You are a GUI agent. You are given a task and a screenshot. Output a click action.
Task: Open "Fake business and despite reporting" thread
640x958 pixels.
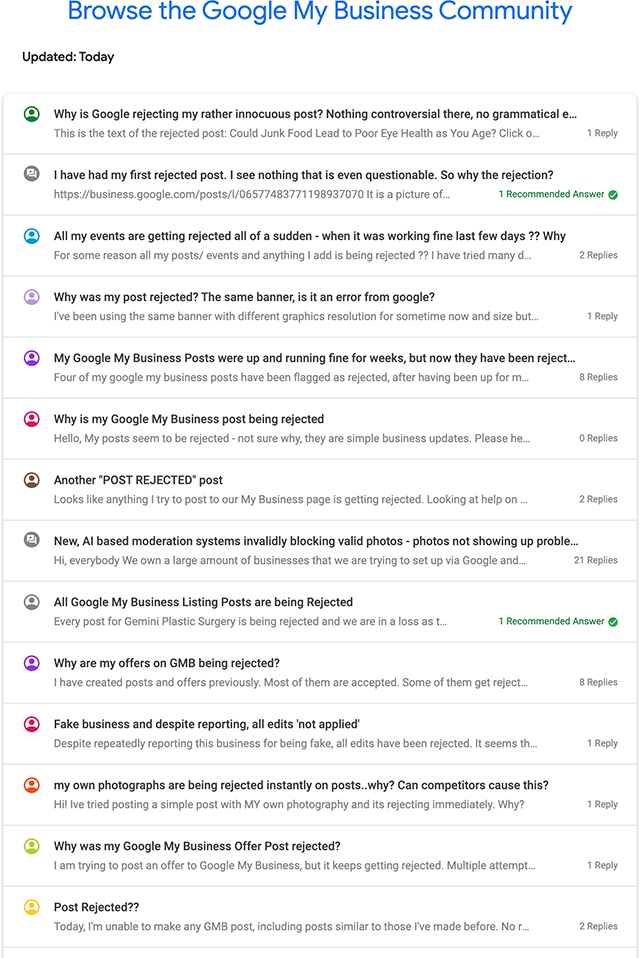pyautogui.click(x=206, y=724)
